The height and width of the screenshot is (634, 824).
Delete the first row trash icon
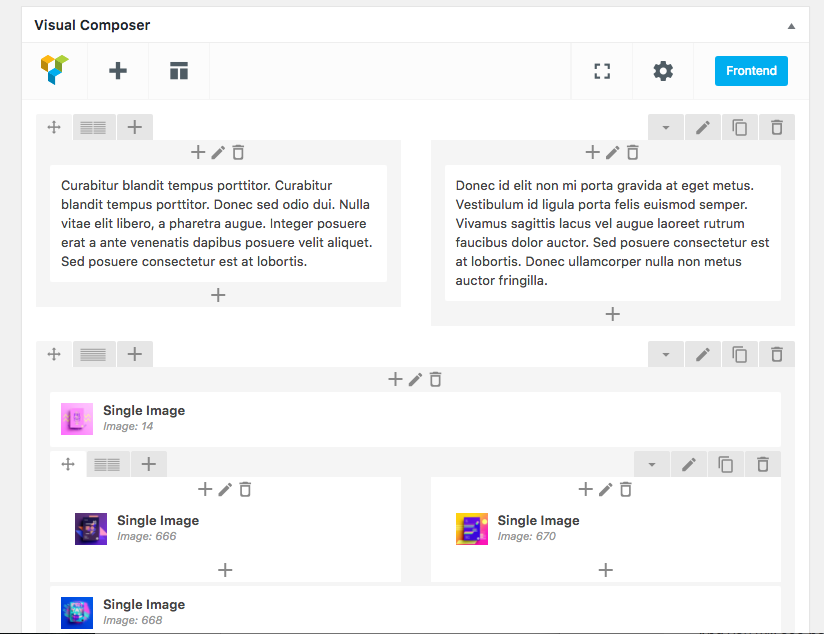pos(777,128)
